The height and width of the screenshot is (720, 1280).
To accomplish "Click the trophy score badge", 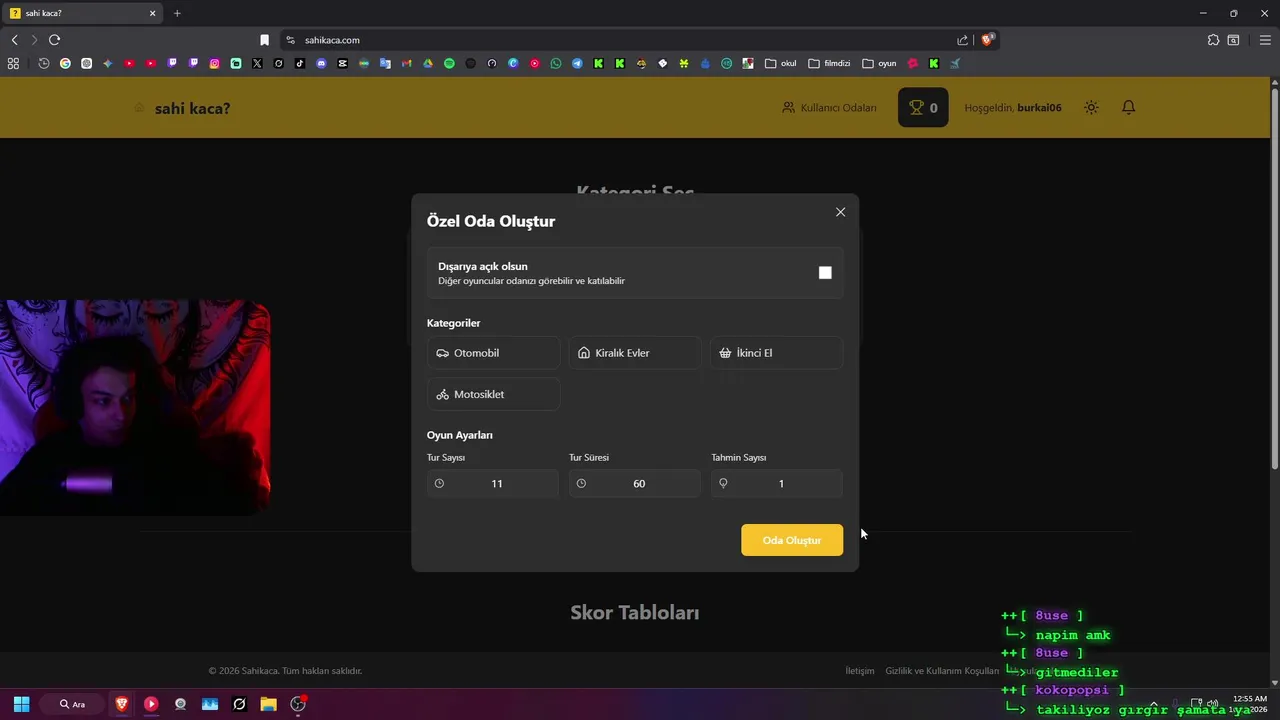I will click(x=923, y=108).
